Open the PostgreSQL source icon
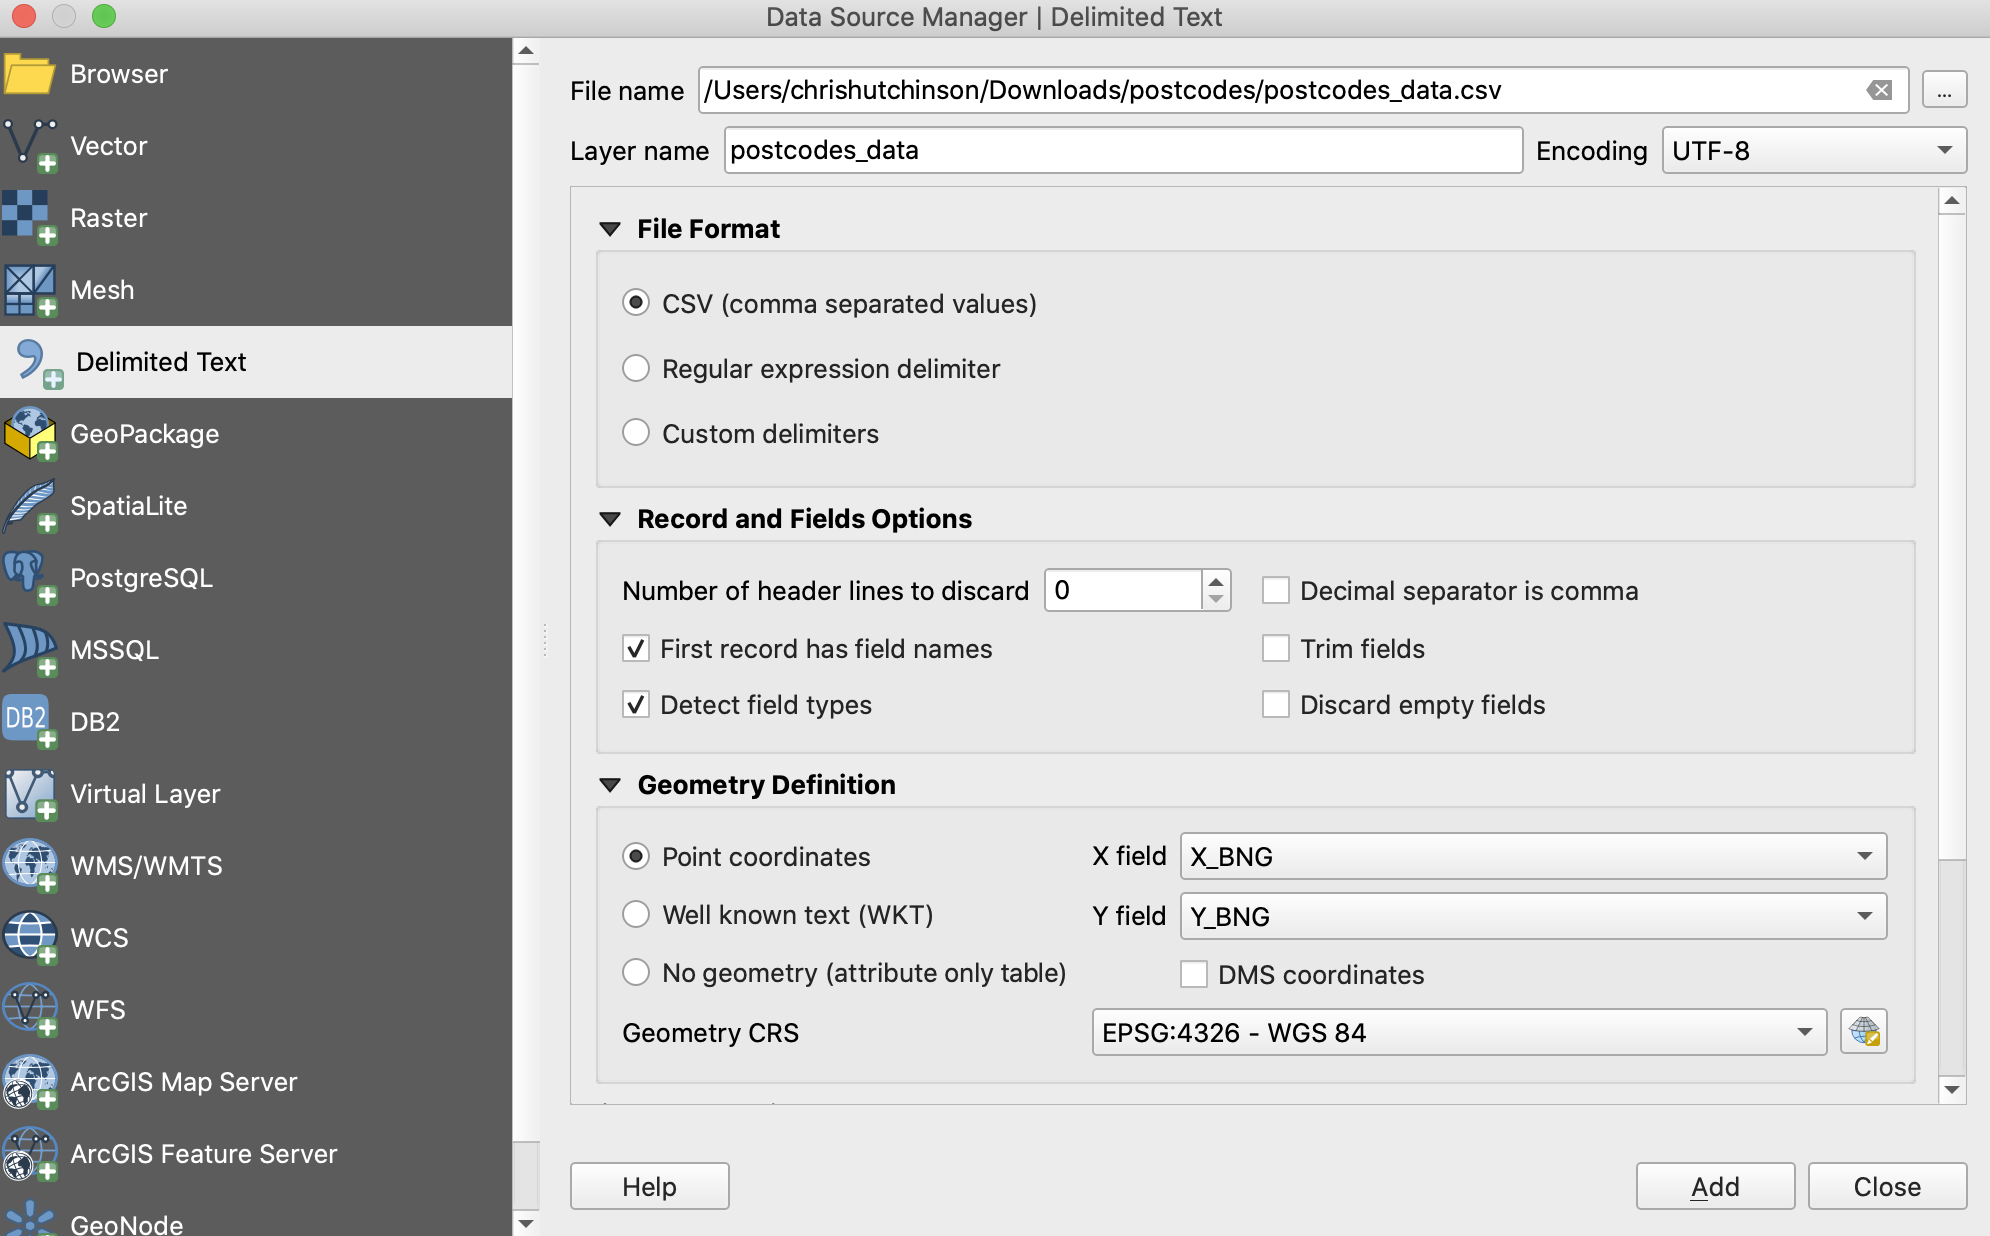1990x1236 pixels. [x=29, y=578]
